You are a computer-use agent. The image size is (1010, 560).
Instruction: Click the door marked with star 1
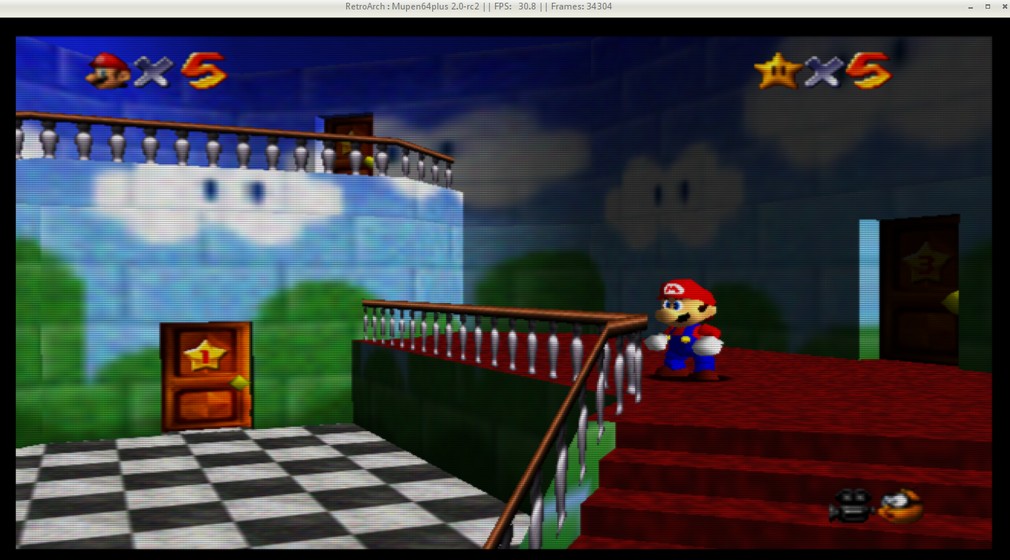(x=206, y=376)
